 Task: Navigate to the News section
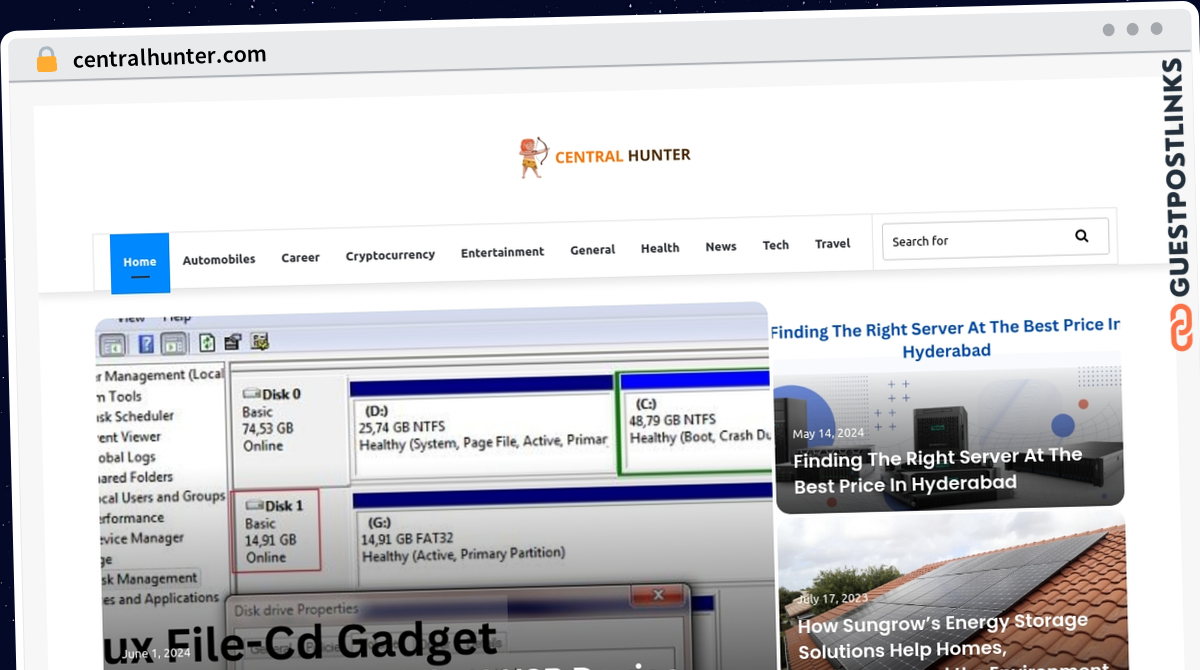tap(721, 246)
